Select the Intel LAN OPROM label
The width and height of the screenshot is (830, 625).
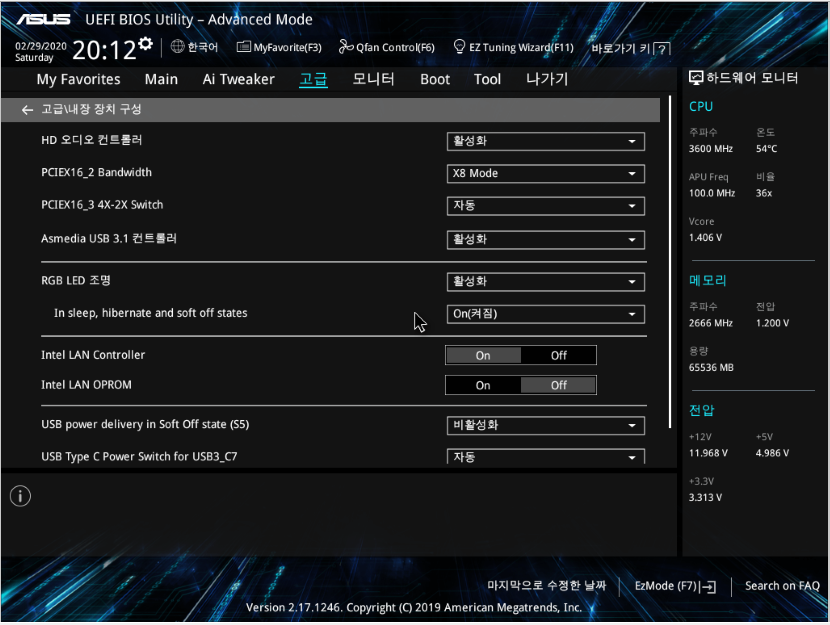point(86,385)
